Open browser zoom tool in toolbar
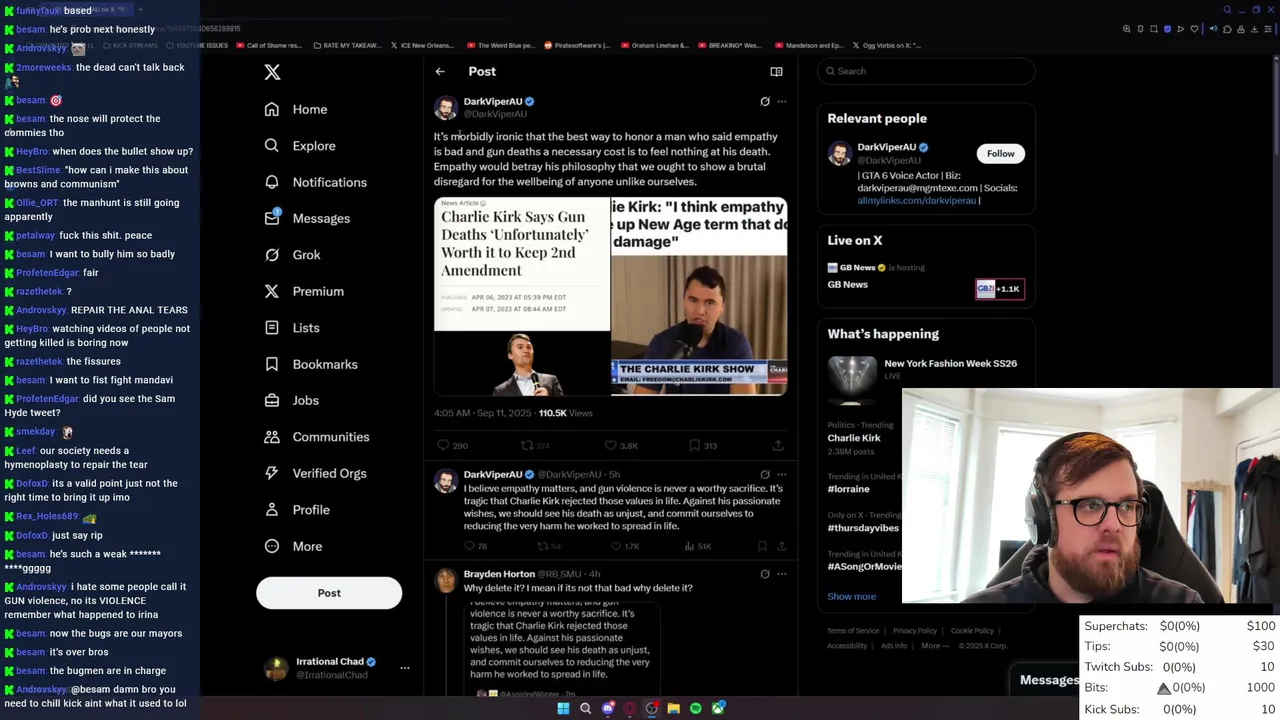Screen dimensions: 1280x720 [1127, 29]
